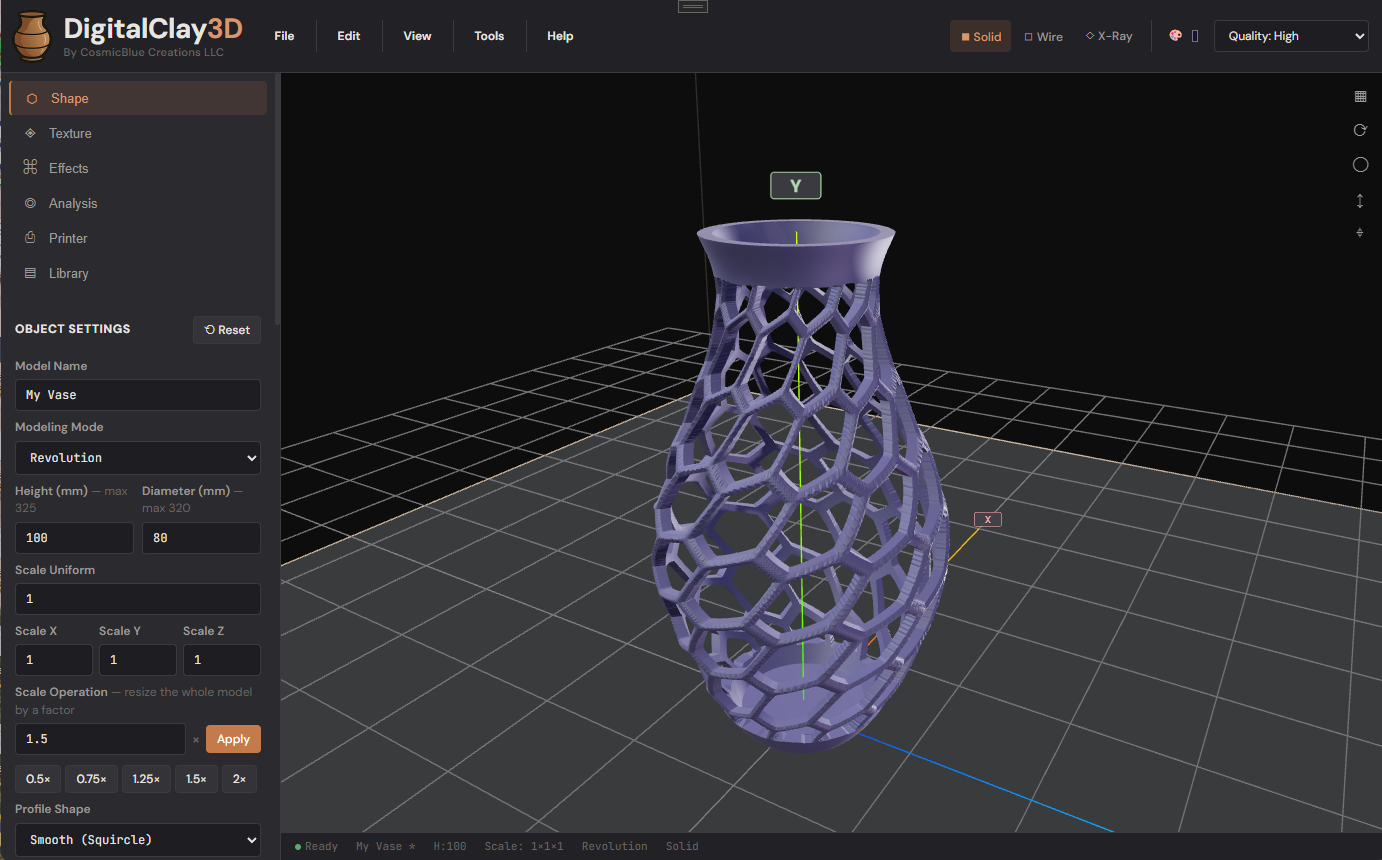1382x860 pixels.
Task: Choose the 0.5× scale preset
Action: (38, 779)
